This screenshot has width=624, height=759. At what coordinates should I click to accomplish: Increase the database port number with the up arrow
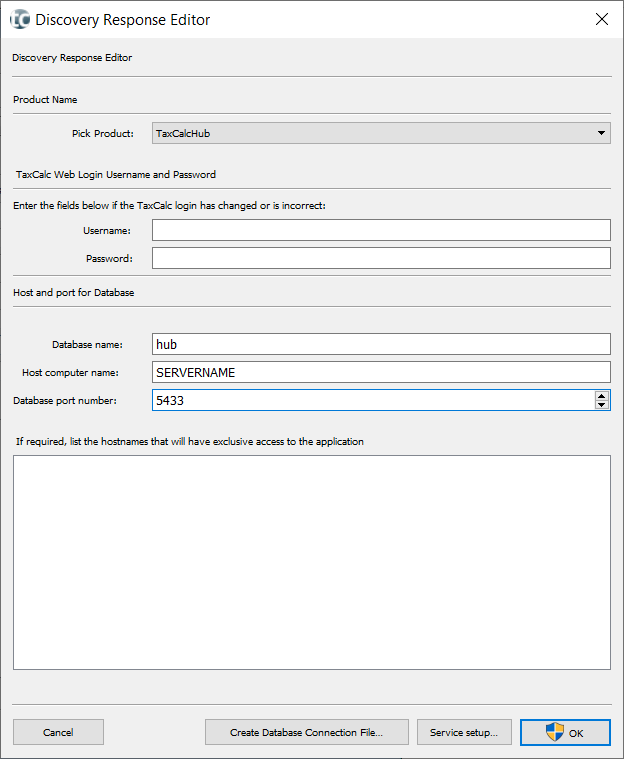click(x=601, y=396)
